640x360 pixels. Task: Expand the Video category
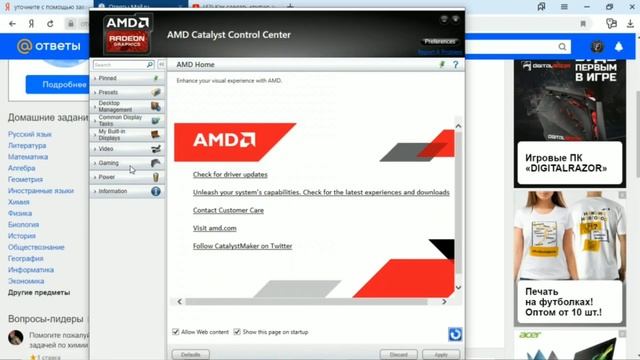point(127,149)
